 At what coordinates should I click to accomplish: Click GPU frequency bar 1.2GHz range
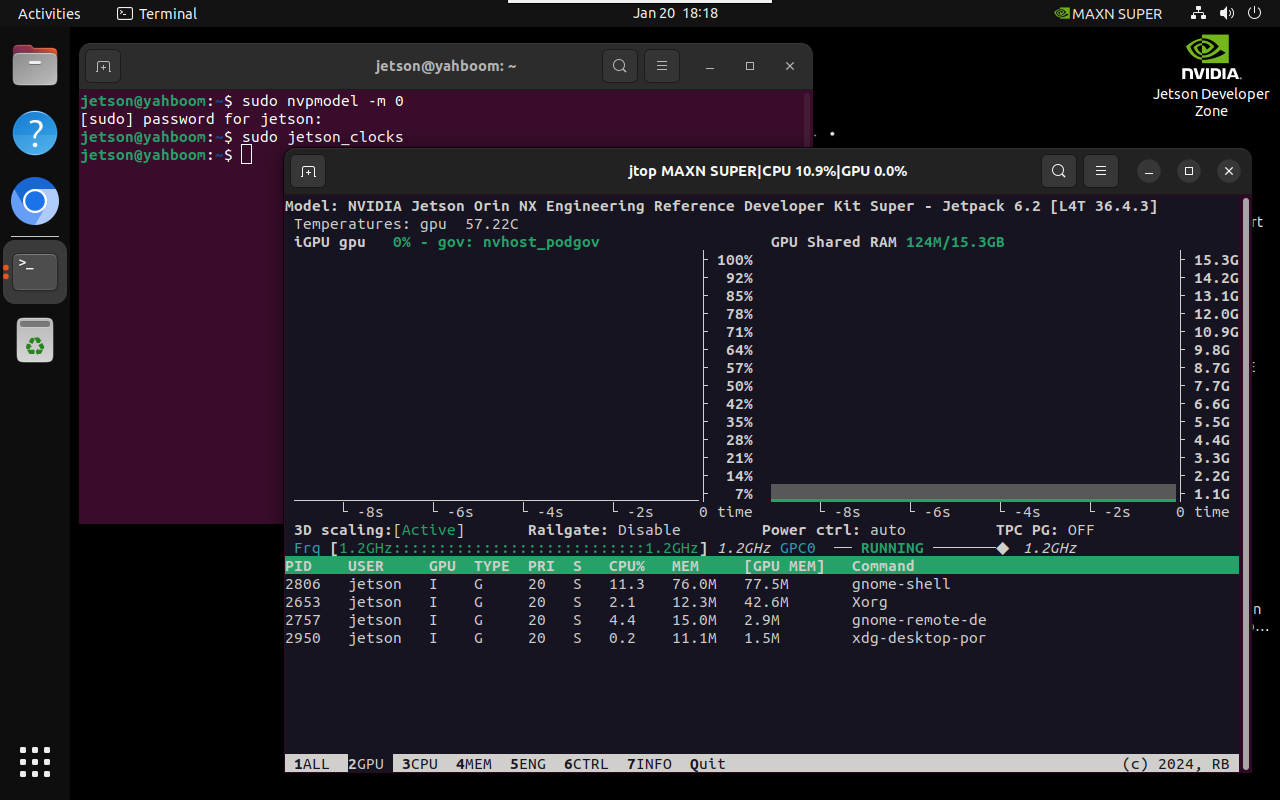(x=518, y=548)
